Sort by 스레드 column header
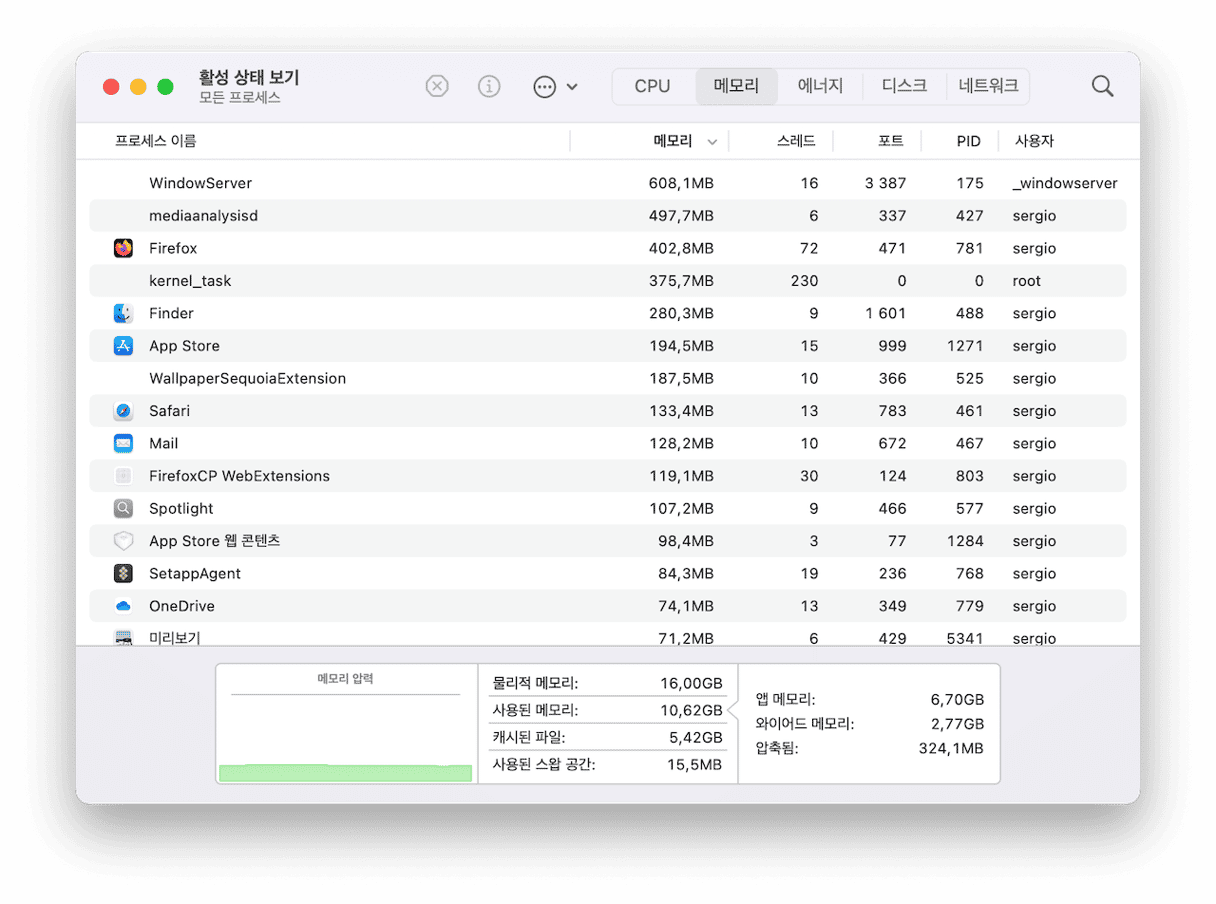 click(x=796, y=141)
